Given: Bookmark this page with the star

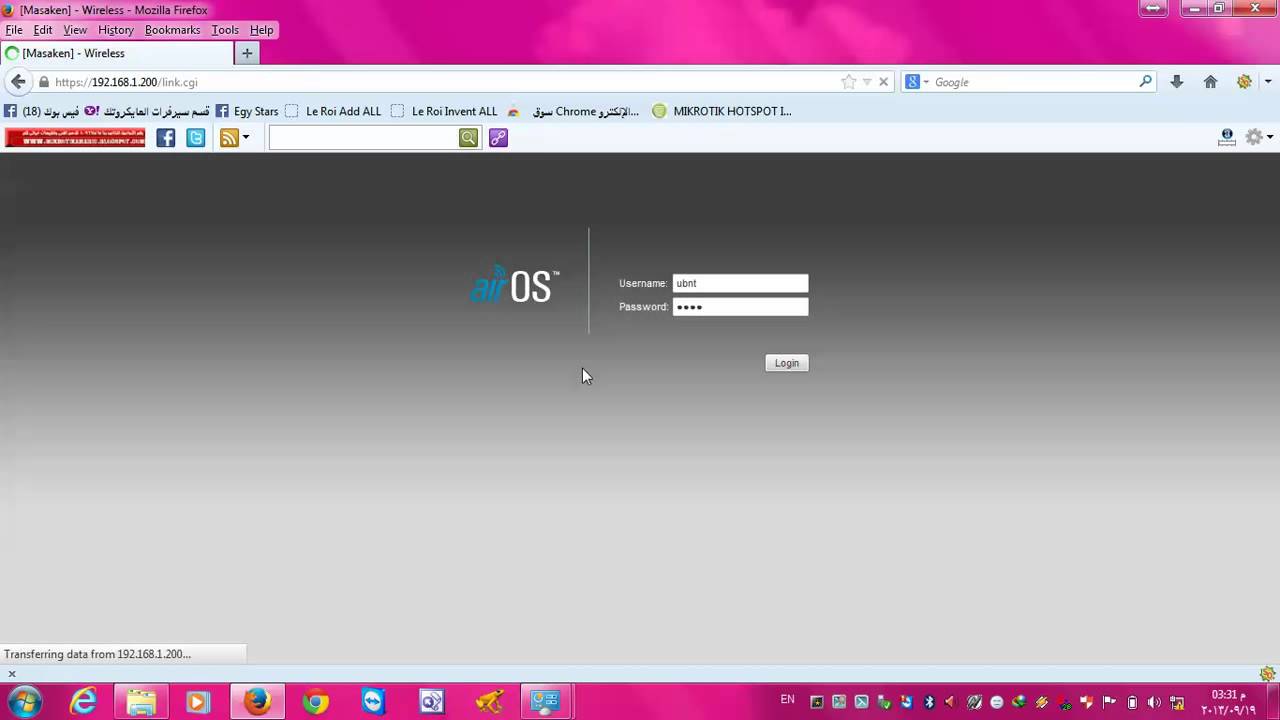Looking at the screenshot, I should (849, 82).
